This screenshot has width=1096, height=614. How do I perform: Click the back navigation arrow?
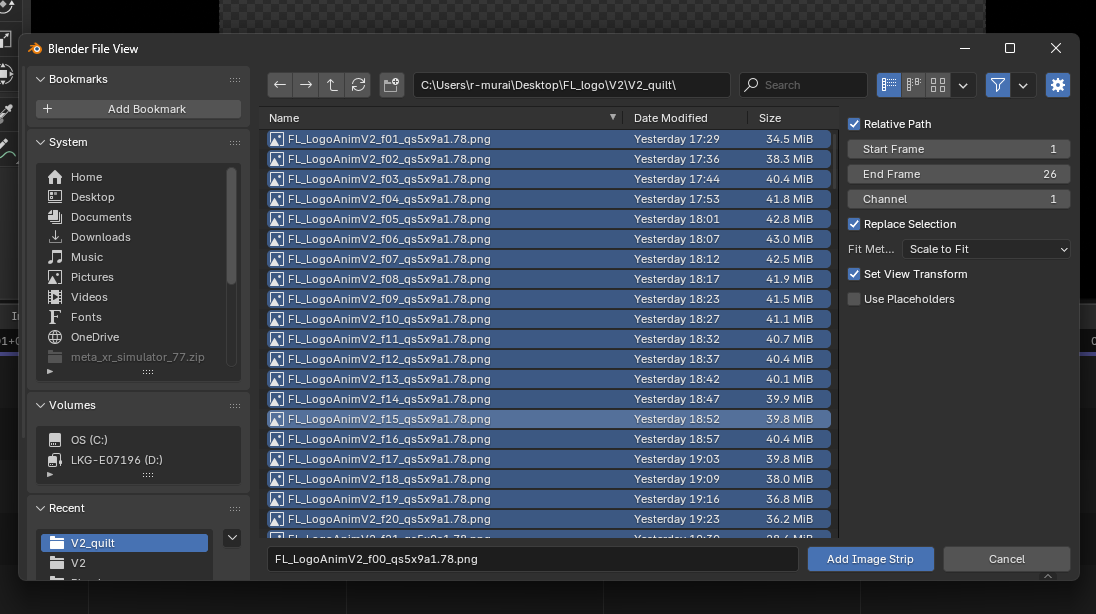[280, 85]
